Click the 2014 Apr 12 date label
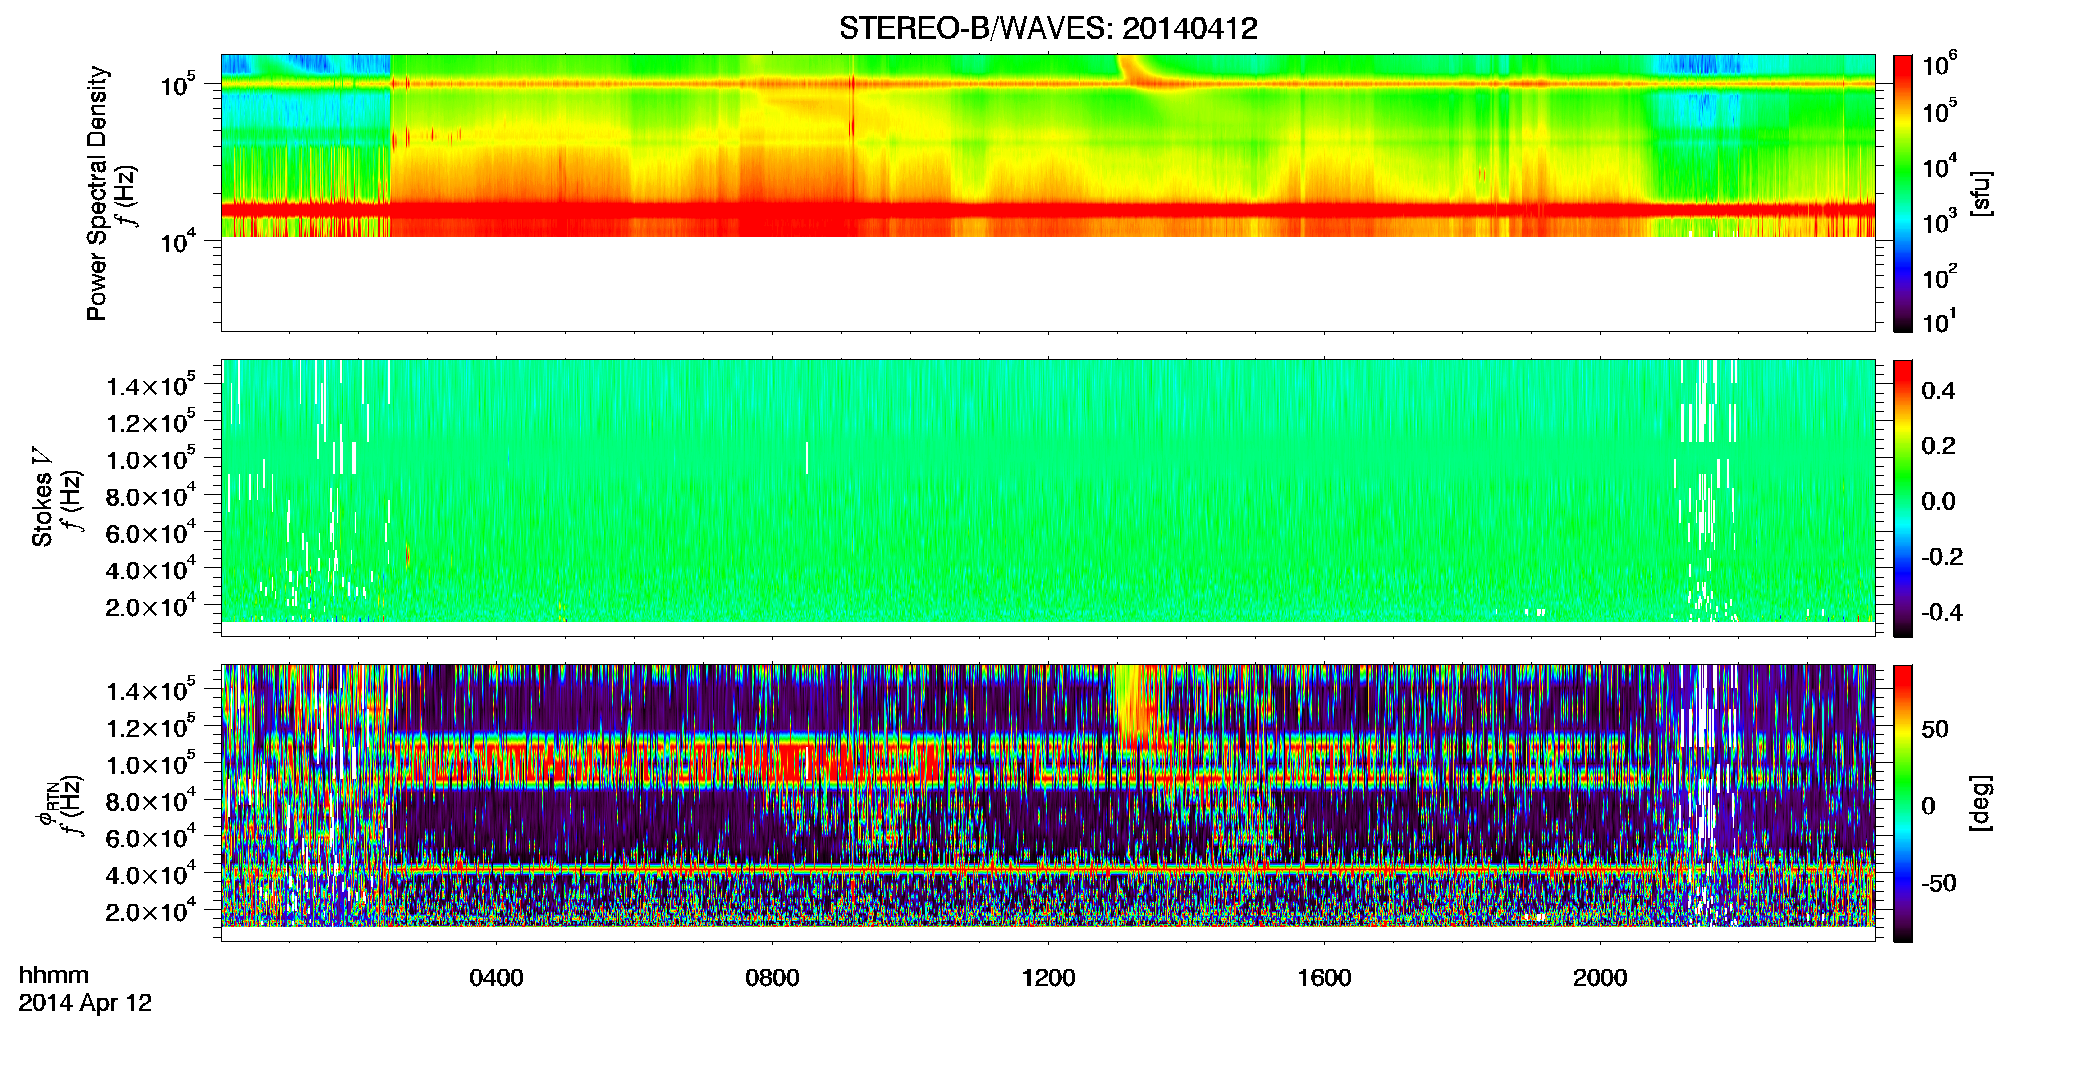 point(85,1003)
